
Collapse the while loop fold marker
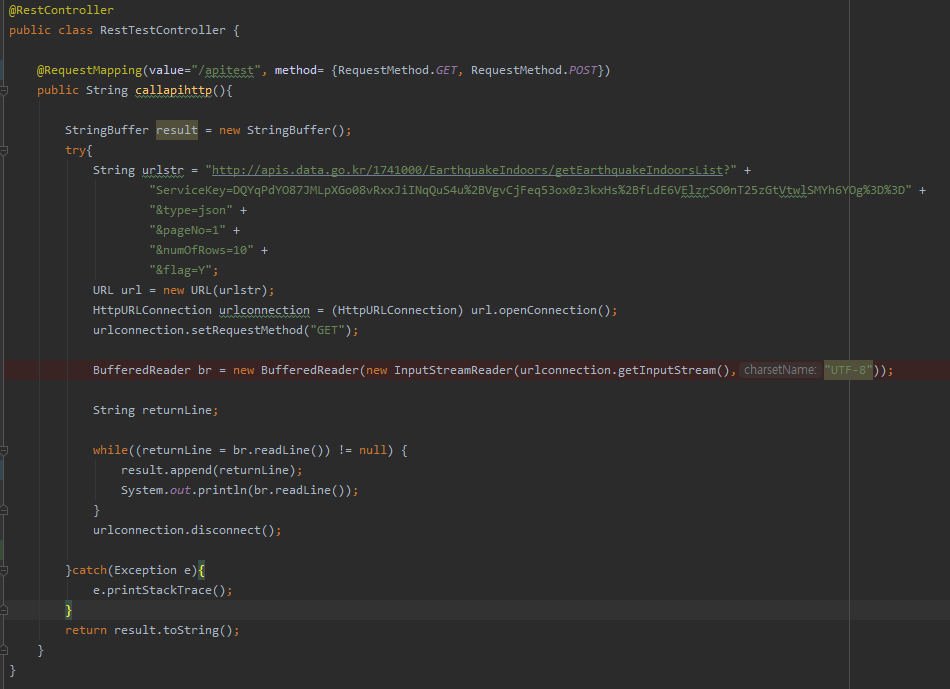coord(4,450)
